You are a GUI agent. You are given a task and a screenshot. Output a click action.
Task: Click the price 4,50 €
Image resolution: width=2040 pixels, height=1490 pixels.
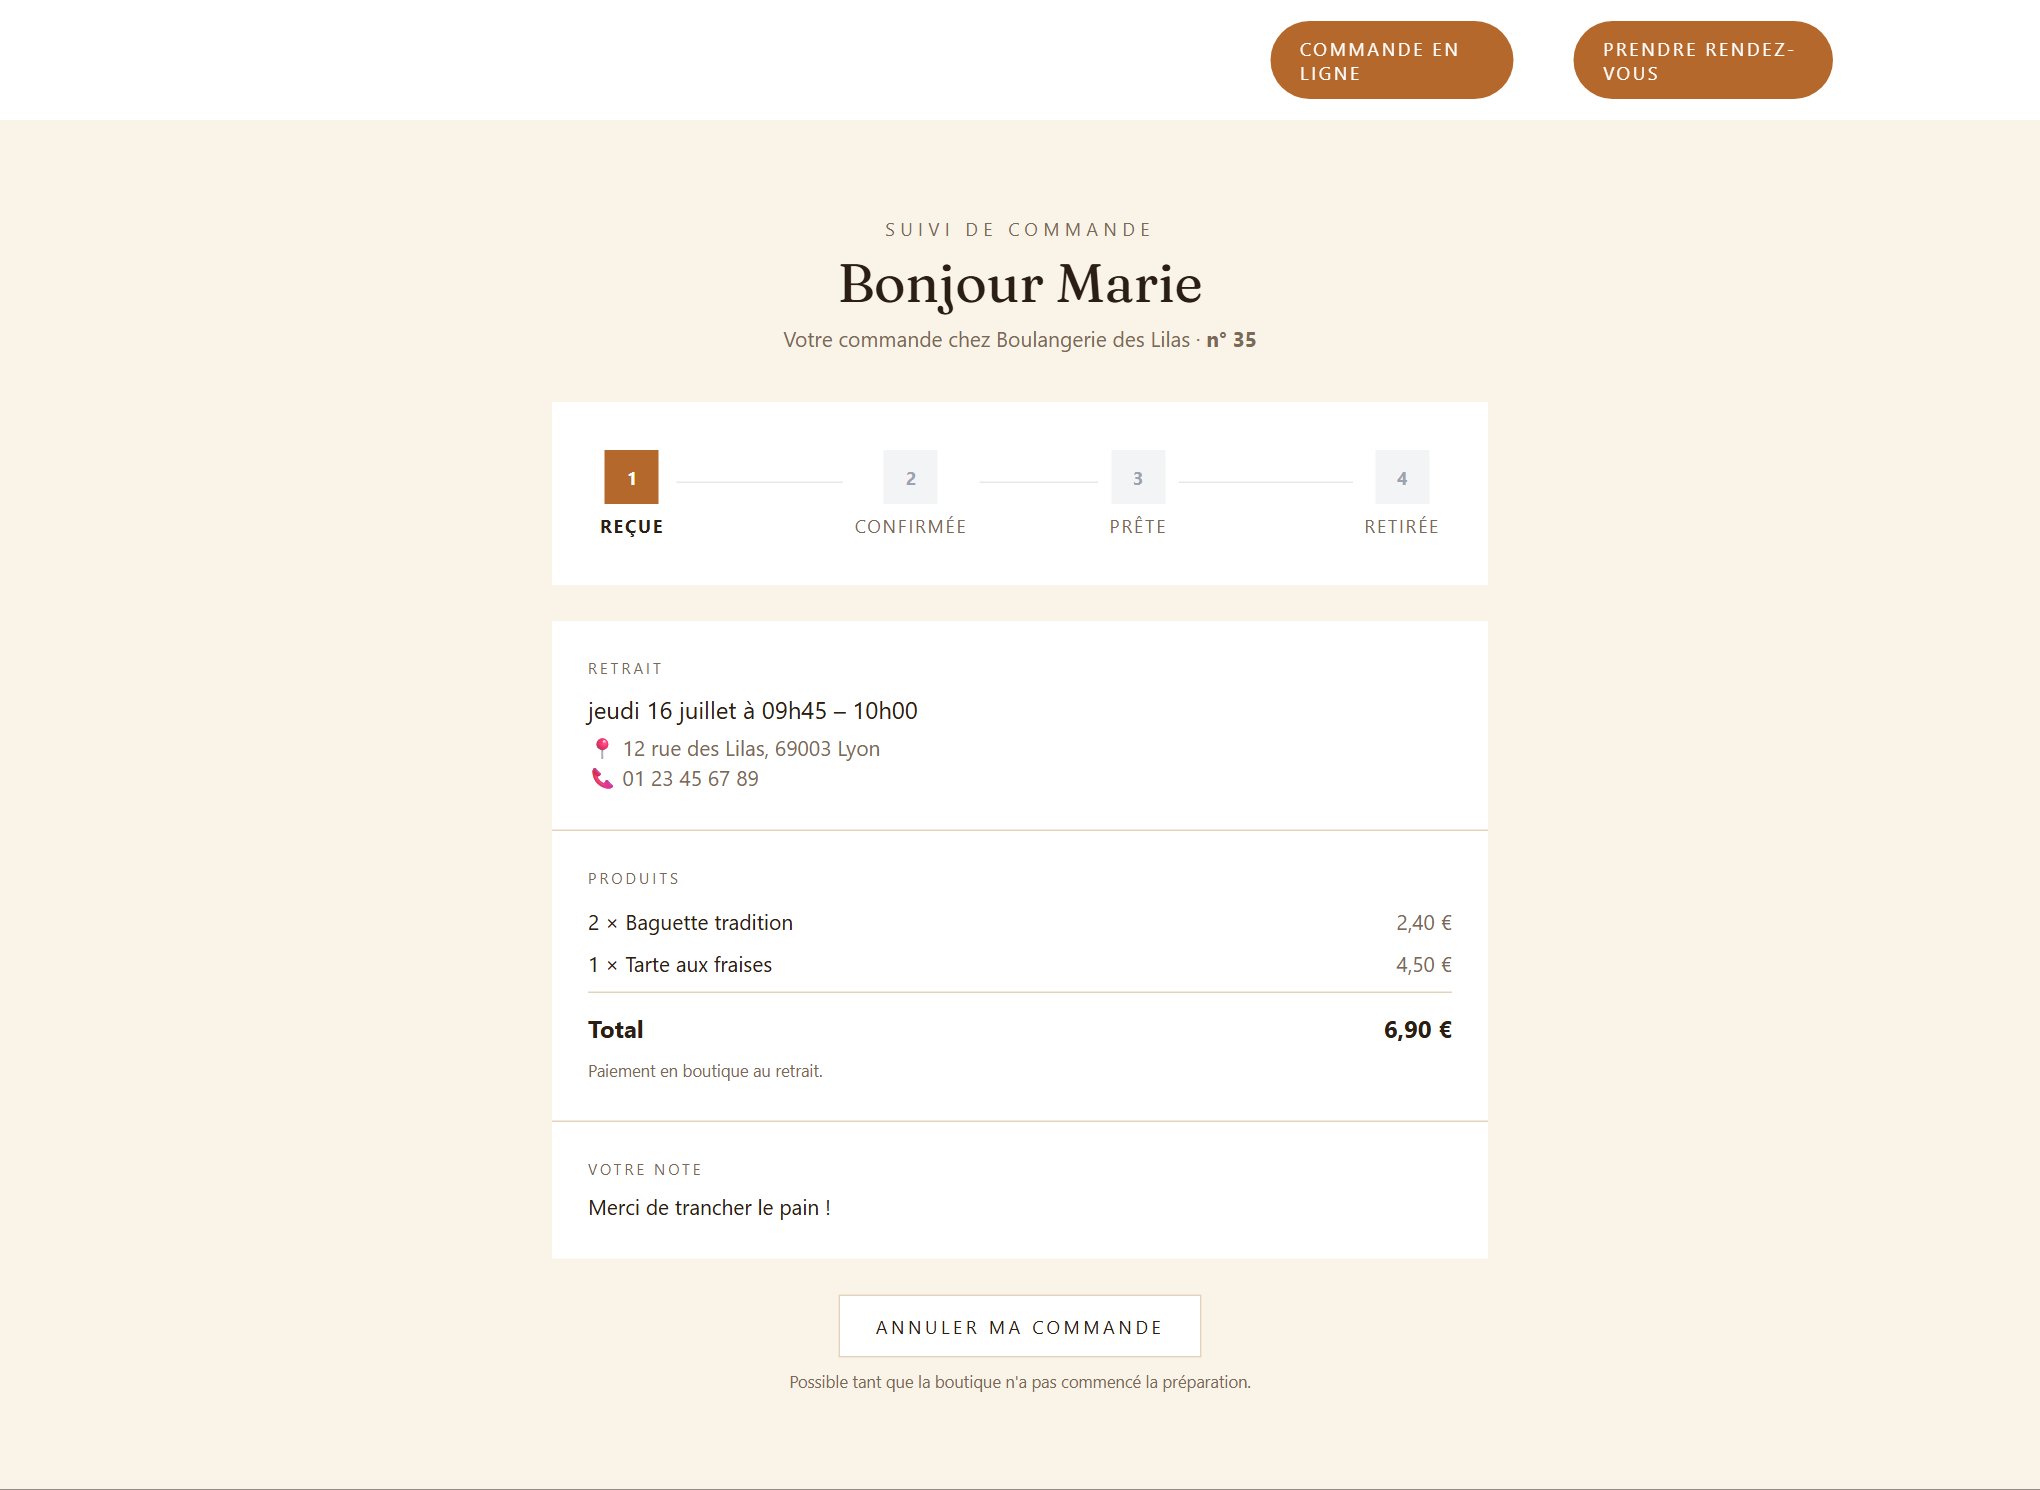(x=1423, y=965)
